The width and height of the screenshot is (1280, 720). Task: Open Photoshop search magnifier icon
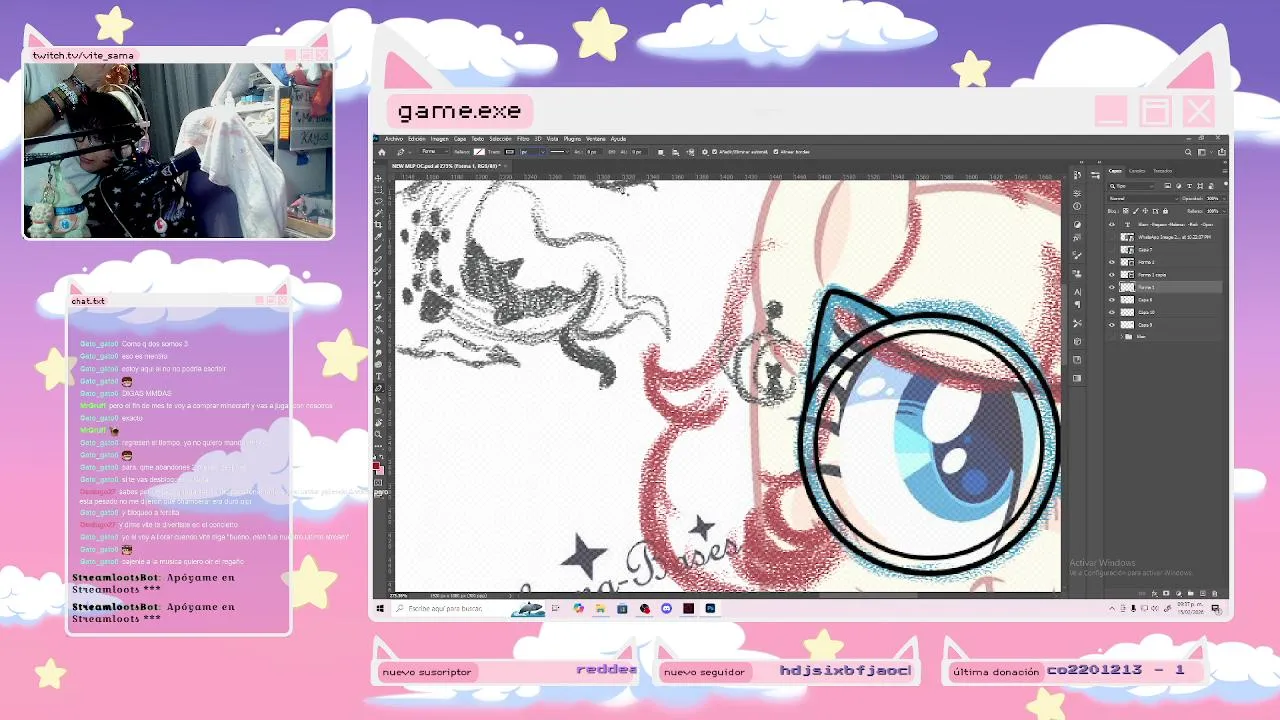[1188, 152]
